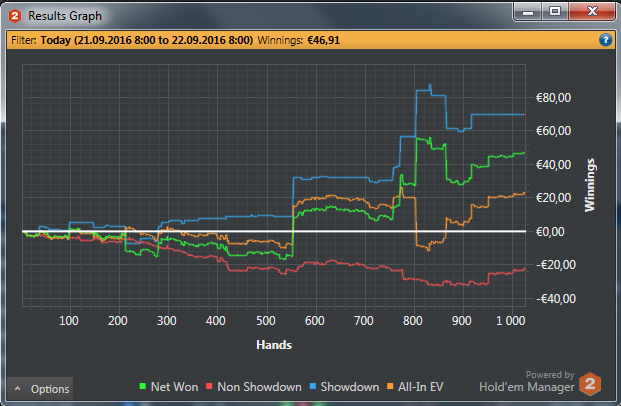Click the €80,00 axis label
The height and width of the screenshot is (406, 621).
[553, 98]
